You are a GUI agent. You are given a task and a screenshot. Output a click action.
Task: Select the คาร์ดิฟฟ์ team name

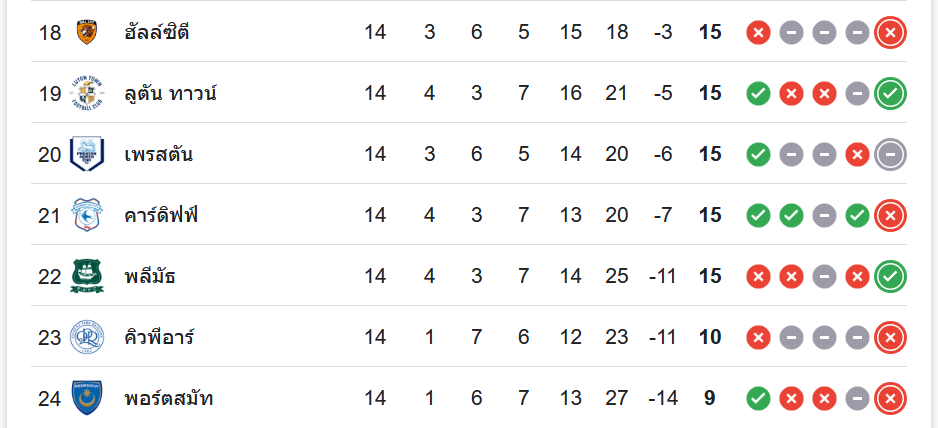[164, 215]
